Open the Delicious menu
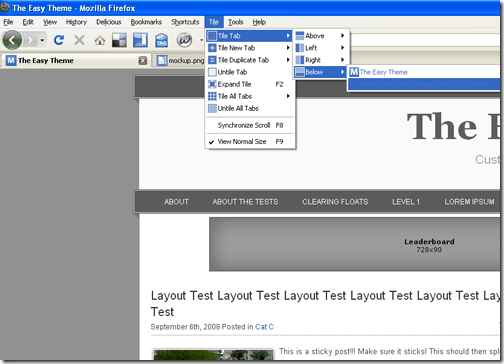 click(x=109, y=22)
